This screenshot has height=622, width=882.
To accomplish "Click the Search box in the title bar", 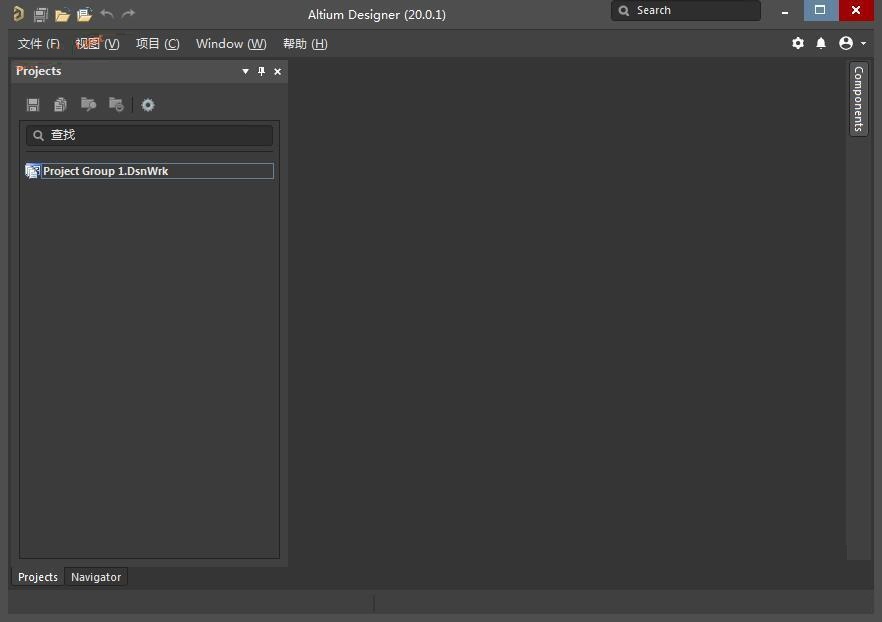I will pos(686,11).
